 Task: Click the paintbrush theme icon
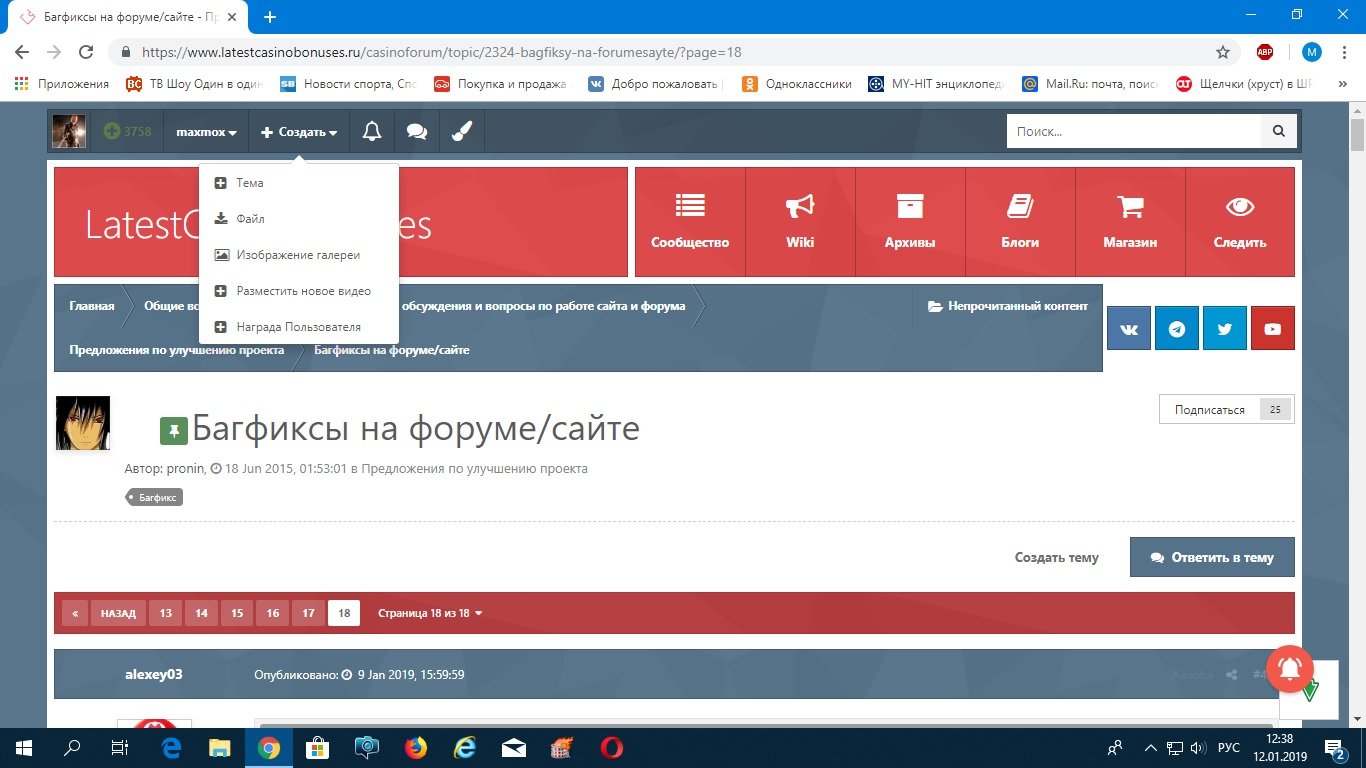click(x=462, y=132)
